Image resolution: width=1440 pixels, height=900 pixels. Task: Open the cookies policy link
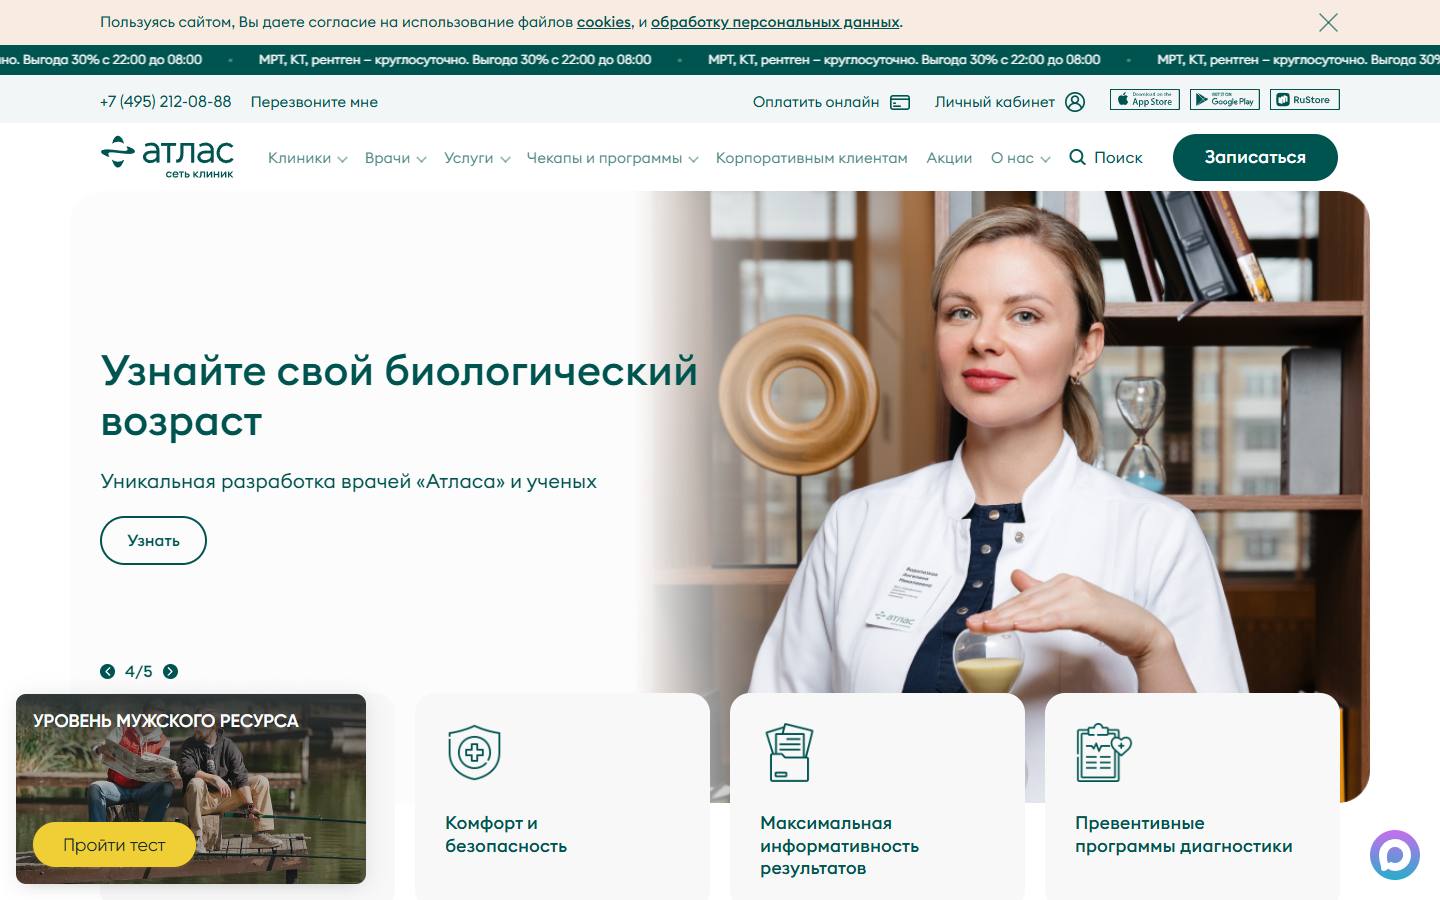click(x=604, y=22)
